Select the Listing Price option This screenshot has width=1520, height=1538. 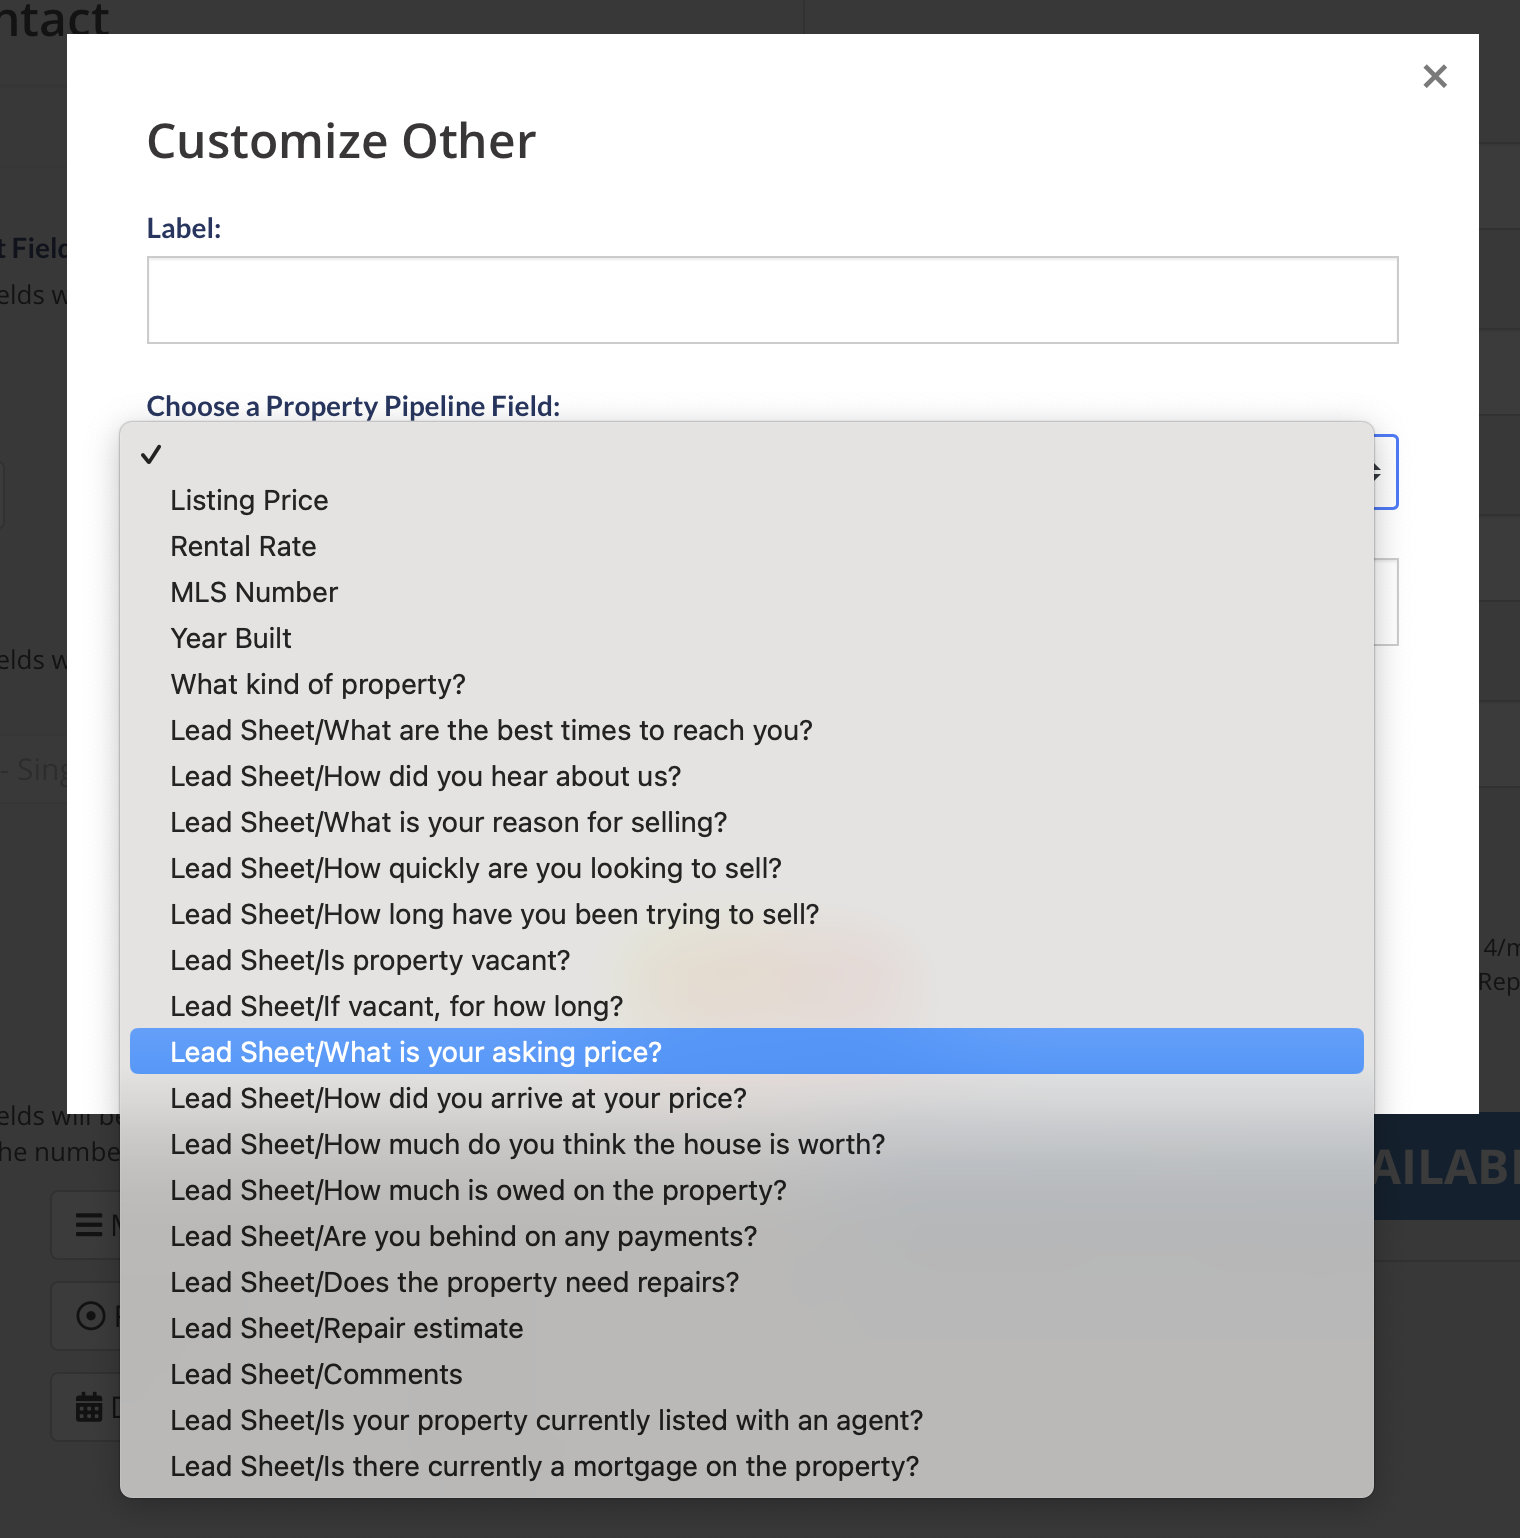point(249,500)
